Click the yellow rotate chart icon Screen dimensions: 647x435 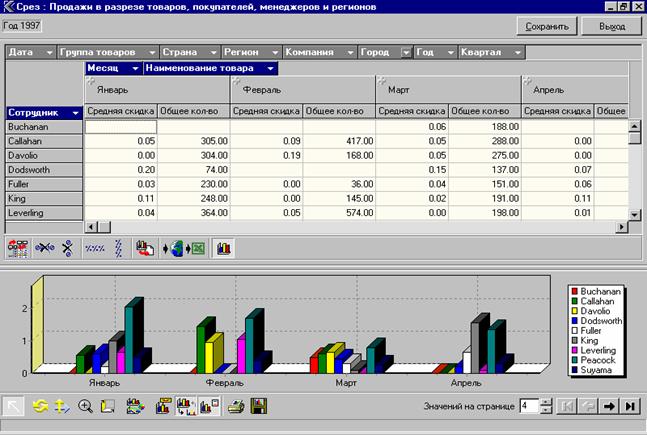click(x=40, y=406)
